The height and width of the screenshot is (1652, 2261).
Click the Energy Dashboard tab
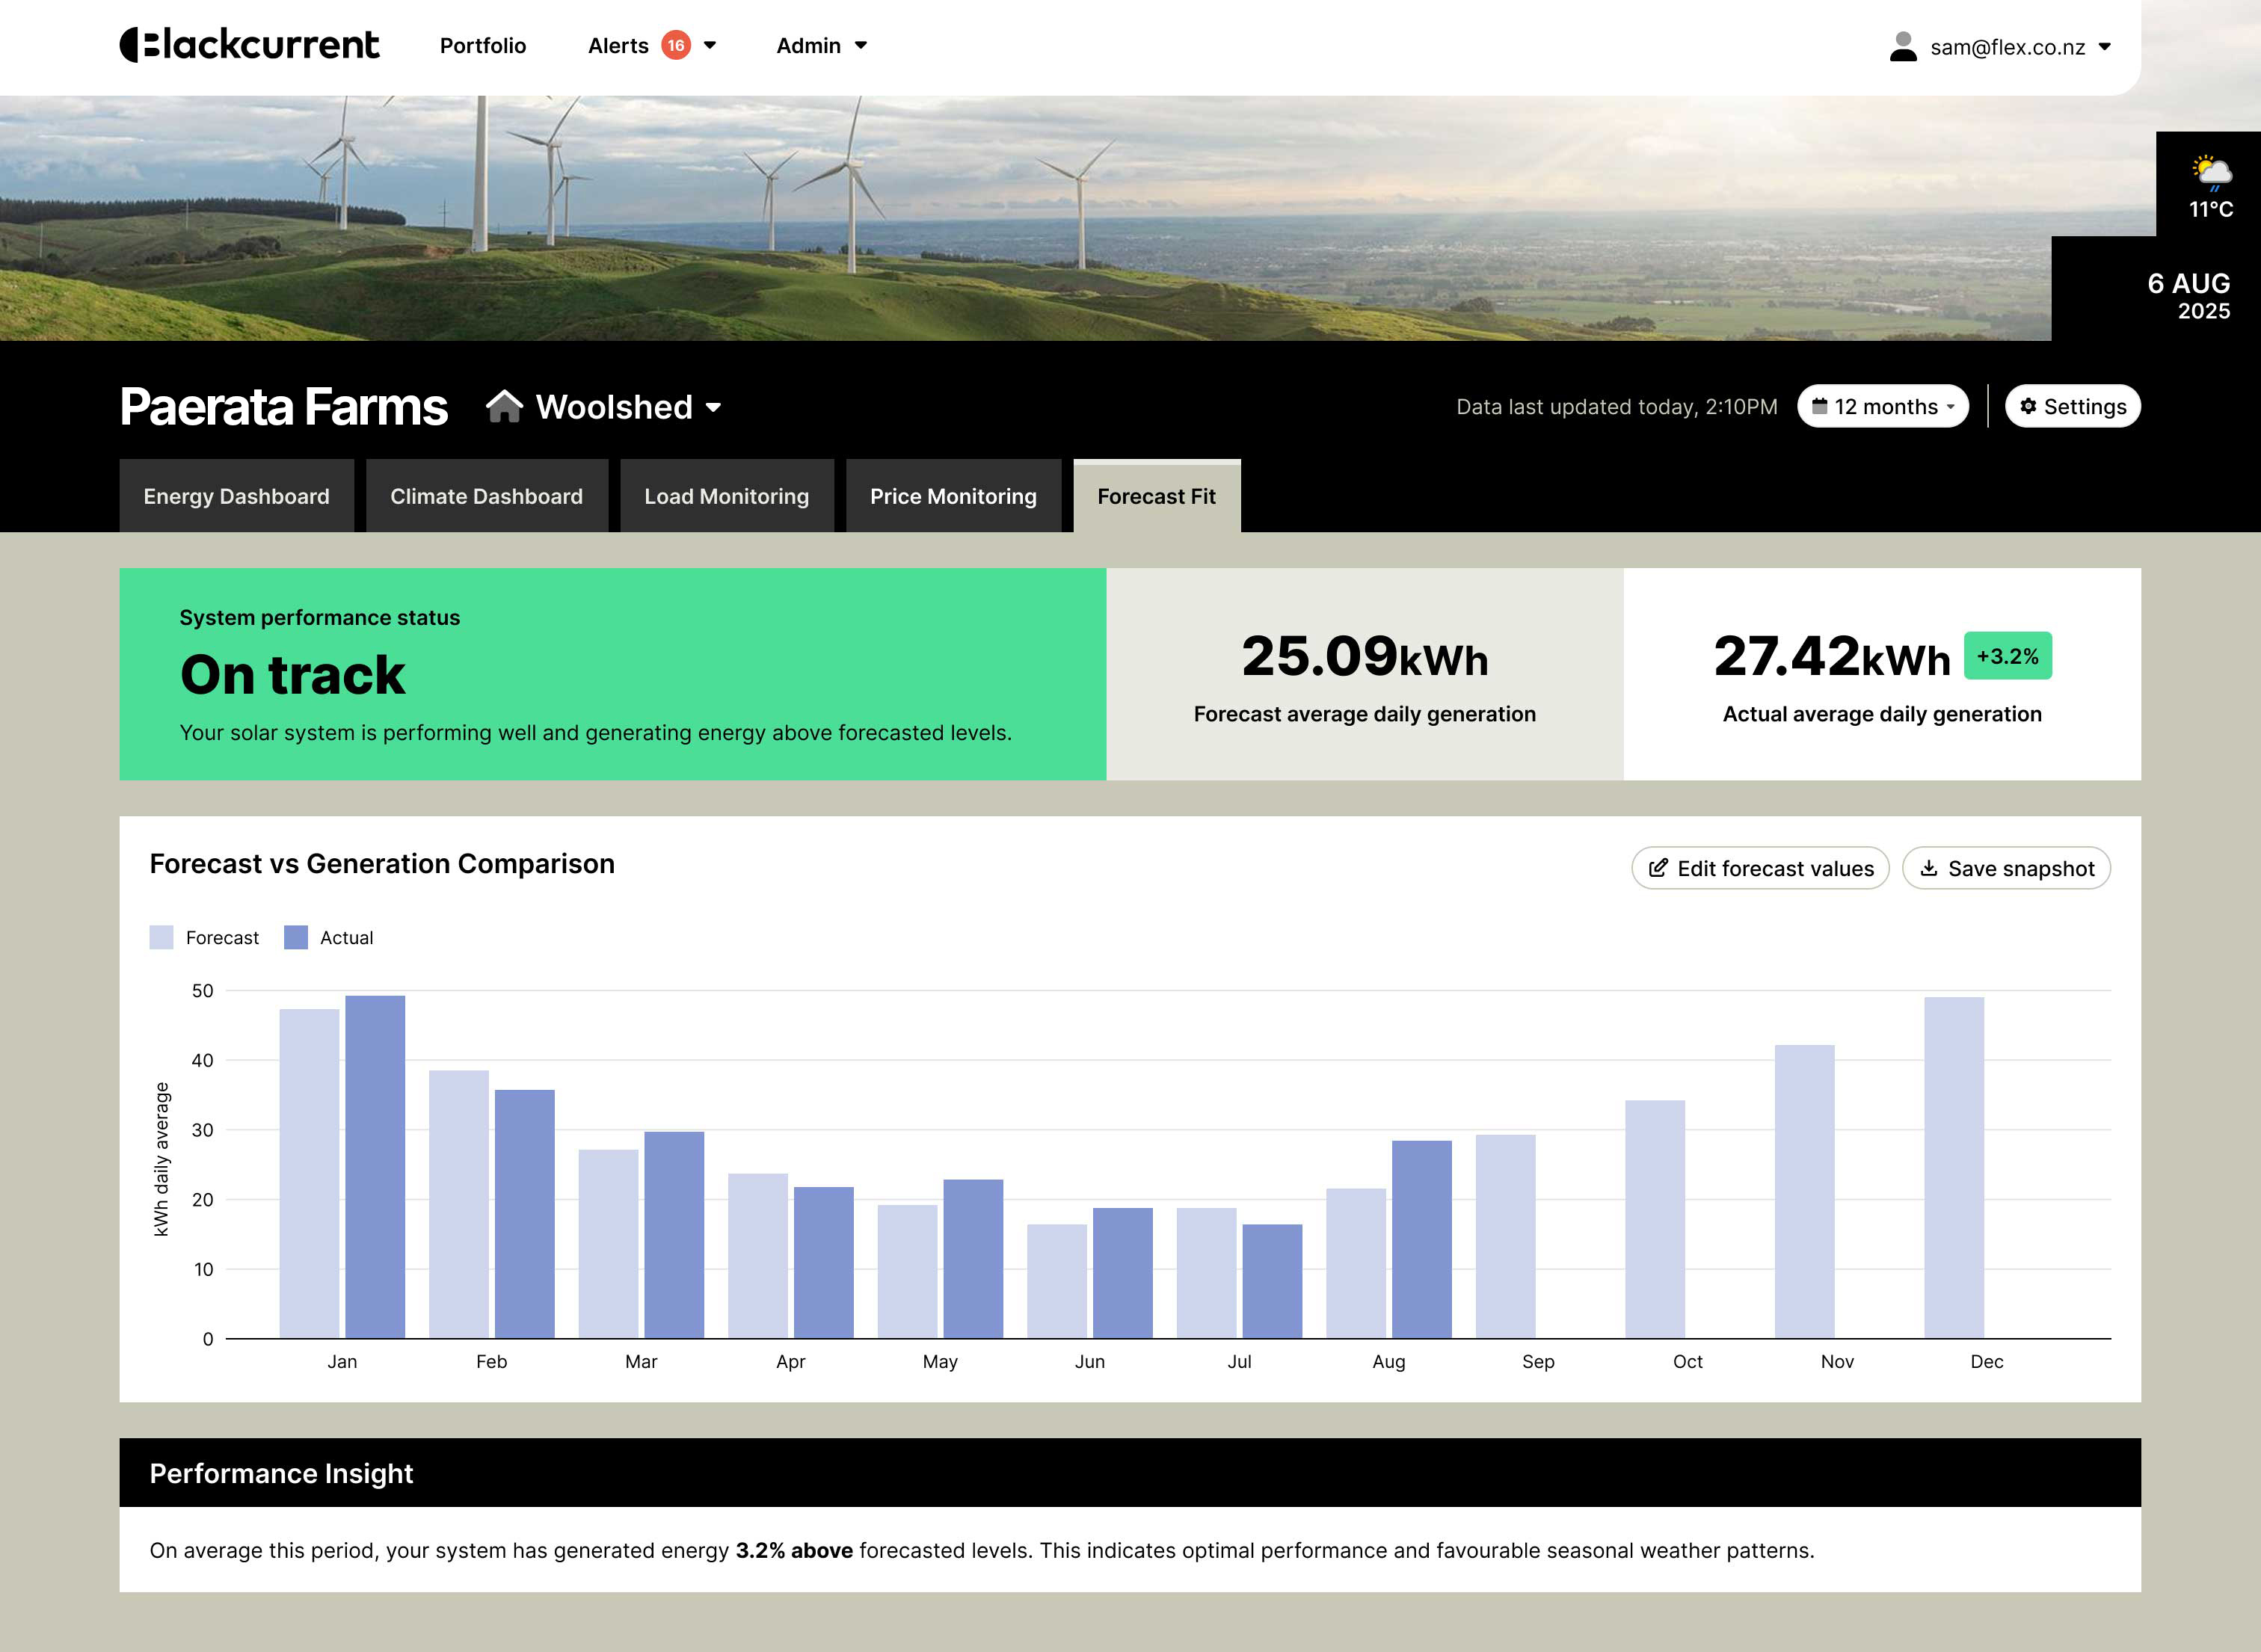point(236,496)
